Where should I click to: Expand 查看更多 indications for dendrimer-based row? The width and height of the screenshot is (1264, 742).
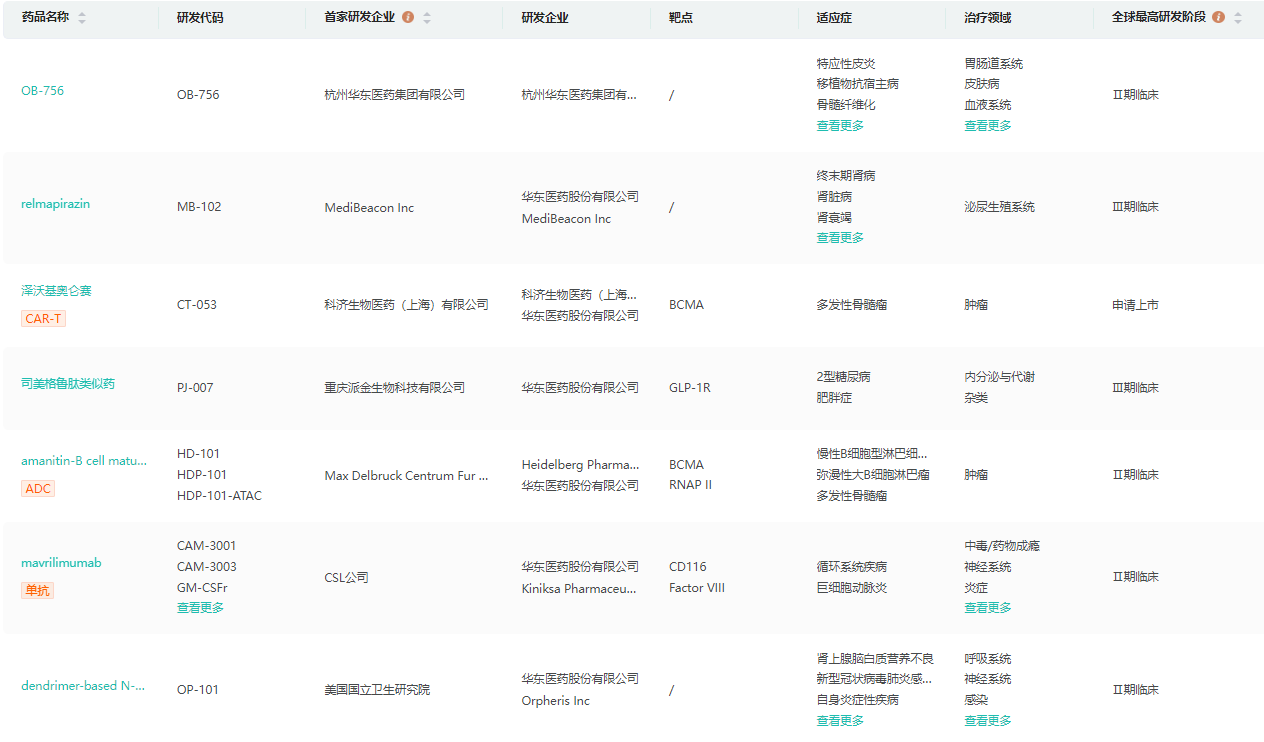(x=840, y=721)
